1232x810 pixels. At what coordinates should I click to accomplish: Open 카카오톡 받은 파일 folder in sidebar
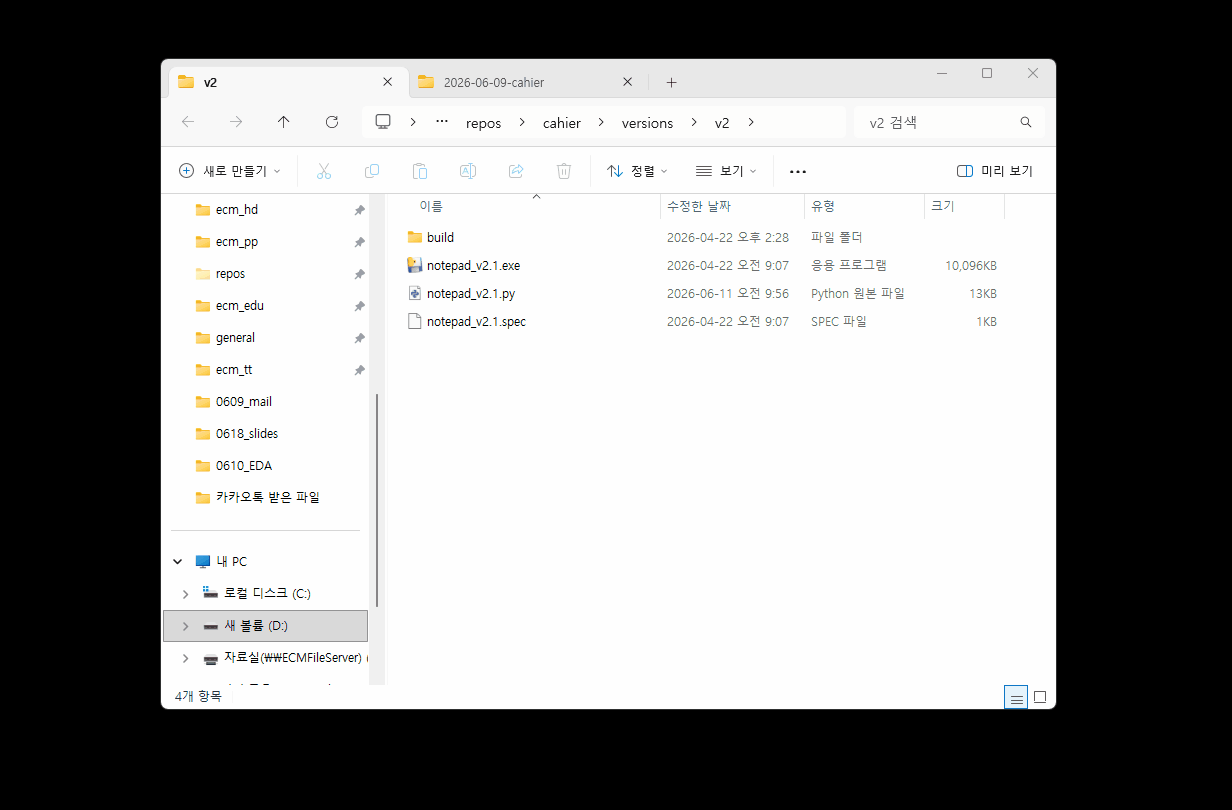pyautogui.click(x=268, y=498)
